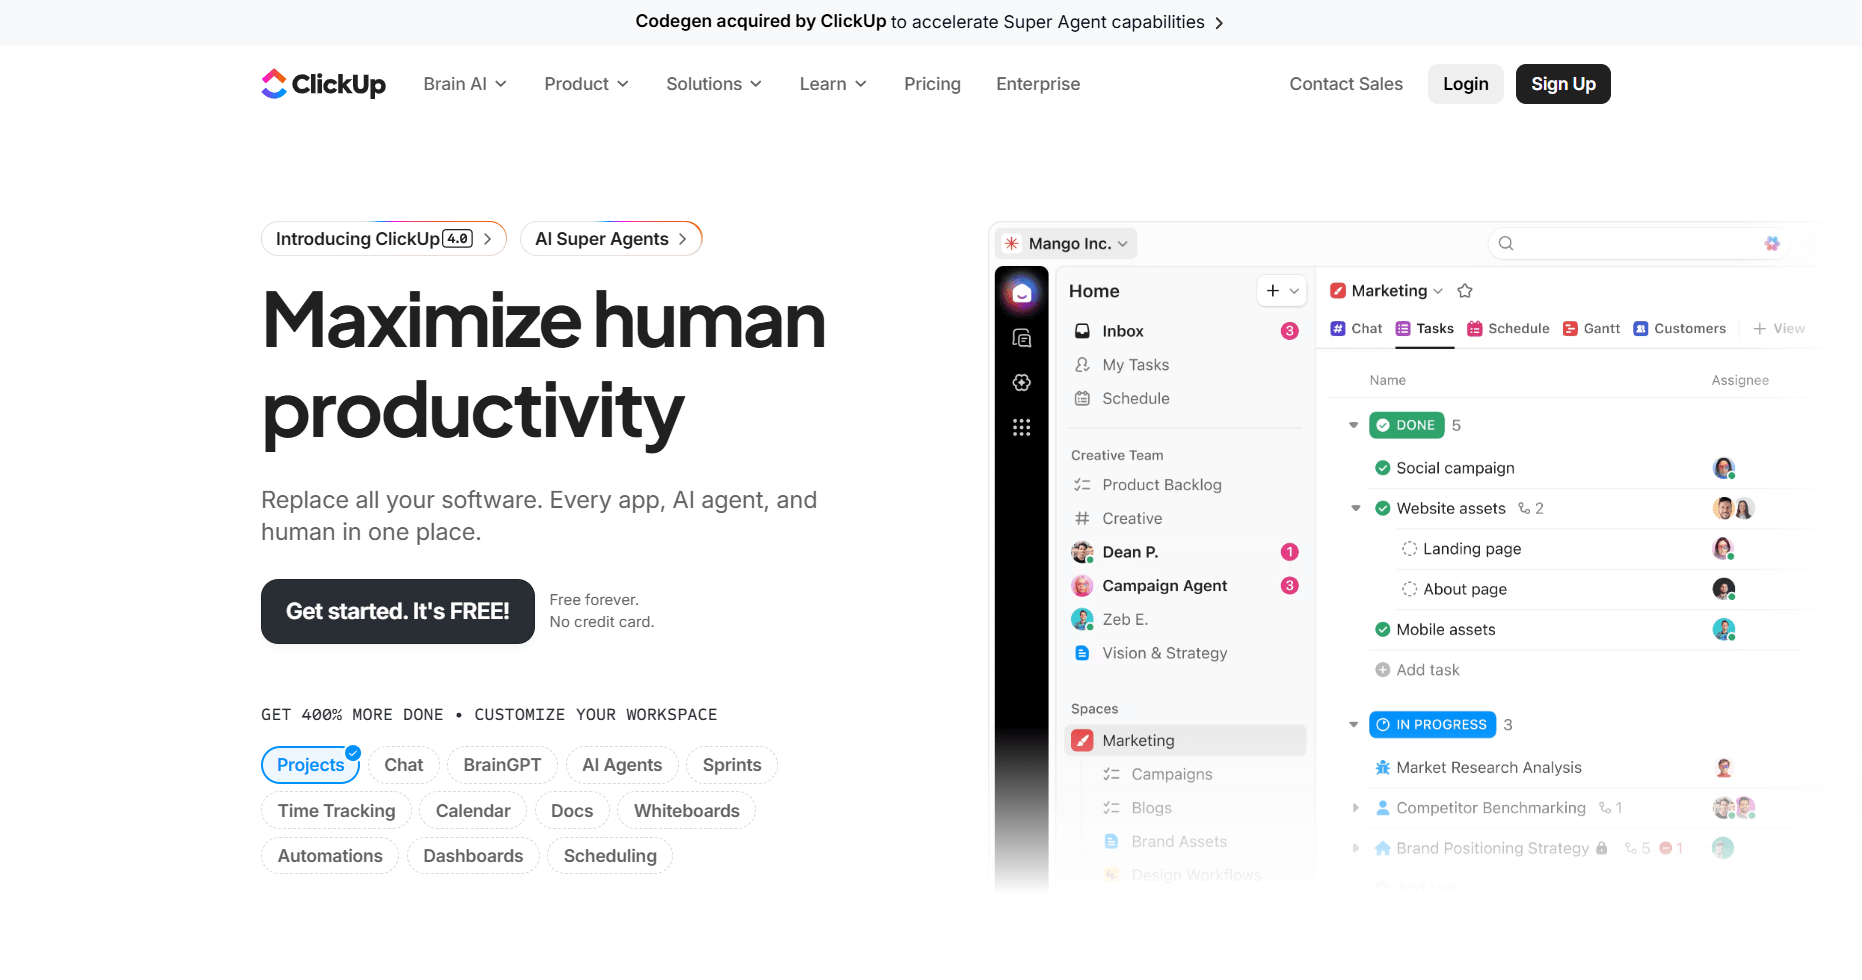Click the home icon in the black sidebar
This screenshot has height=980, width=1862.
pos(1021,293)
